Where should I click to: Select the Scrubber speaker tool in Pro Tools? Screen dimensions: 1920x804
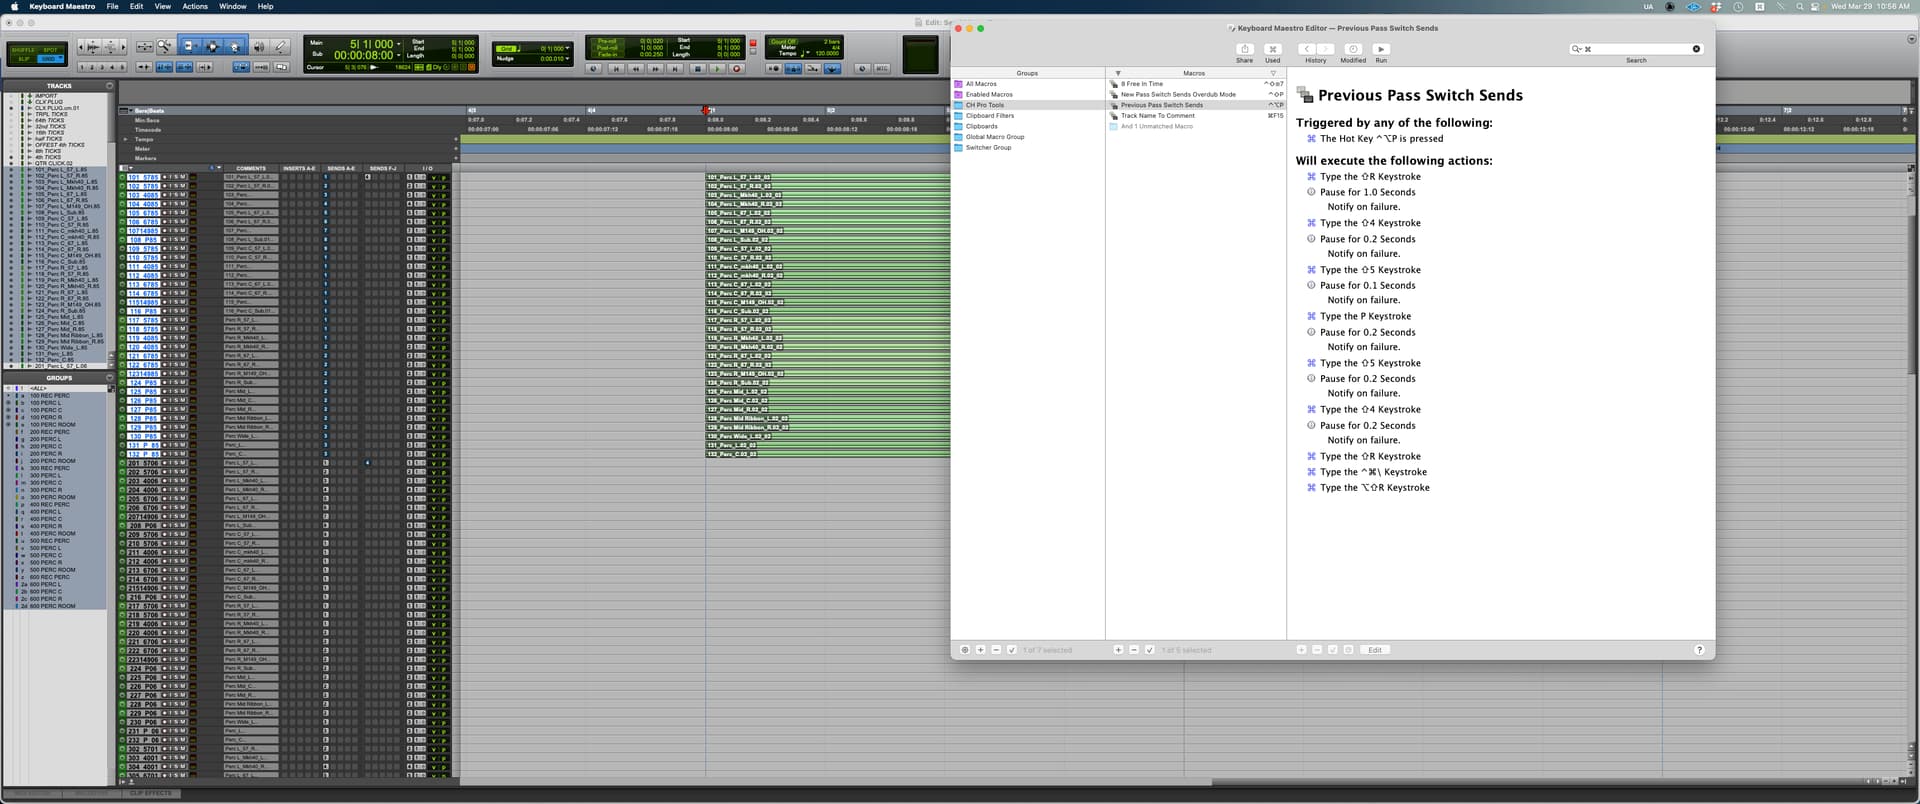[259, 46]
